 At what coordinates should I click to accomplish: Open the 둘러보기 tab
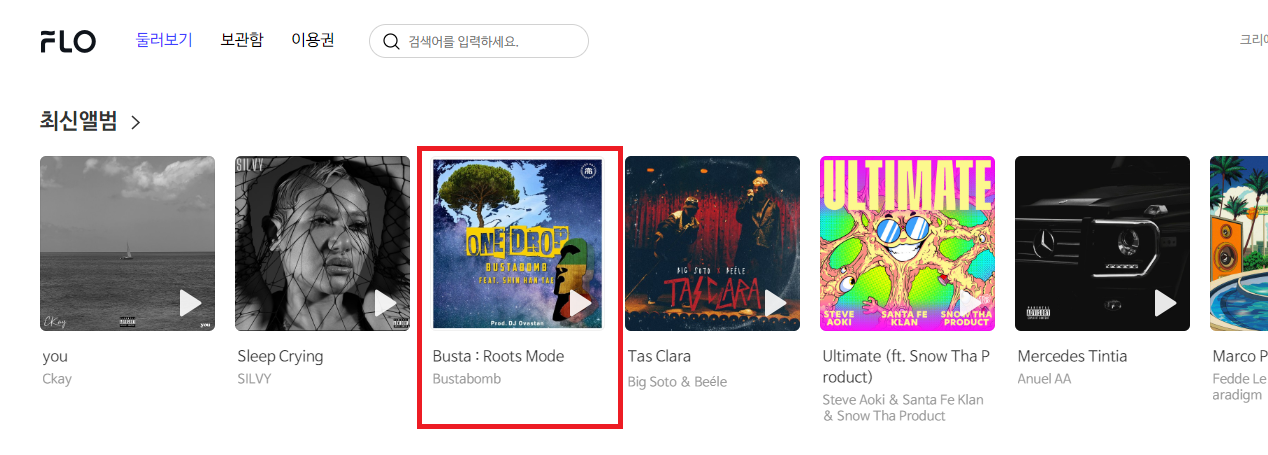pyautogui.click(x=164, y=40)
